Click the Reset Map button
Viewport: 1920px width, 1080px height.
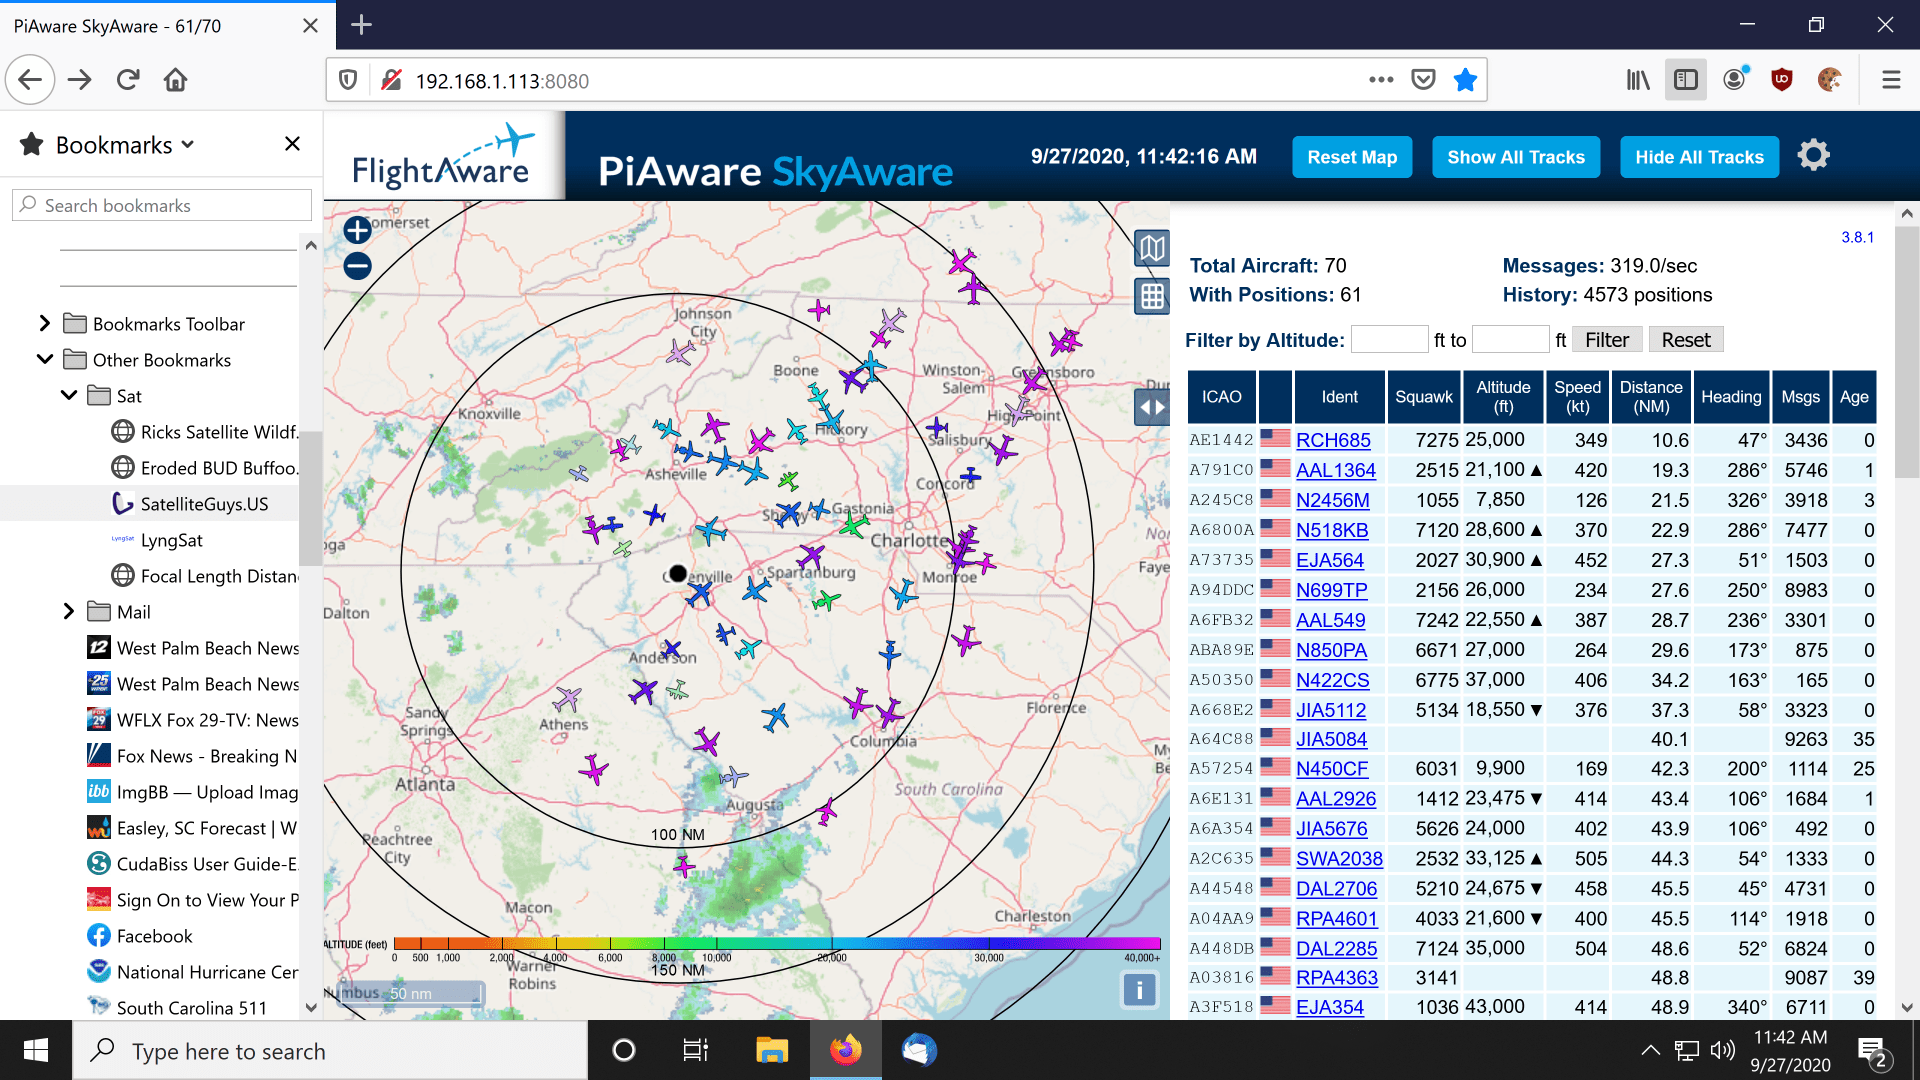1352,157
